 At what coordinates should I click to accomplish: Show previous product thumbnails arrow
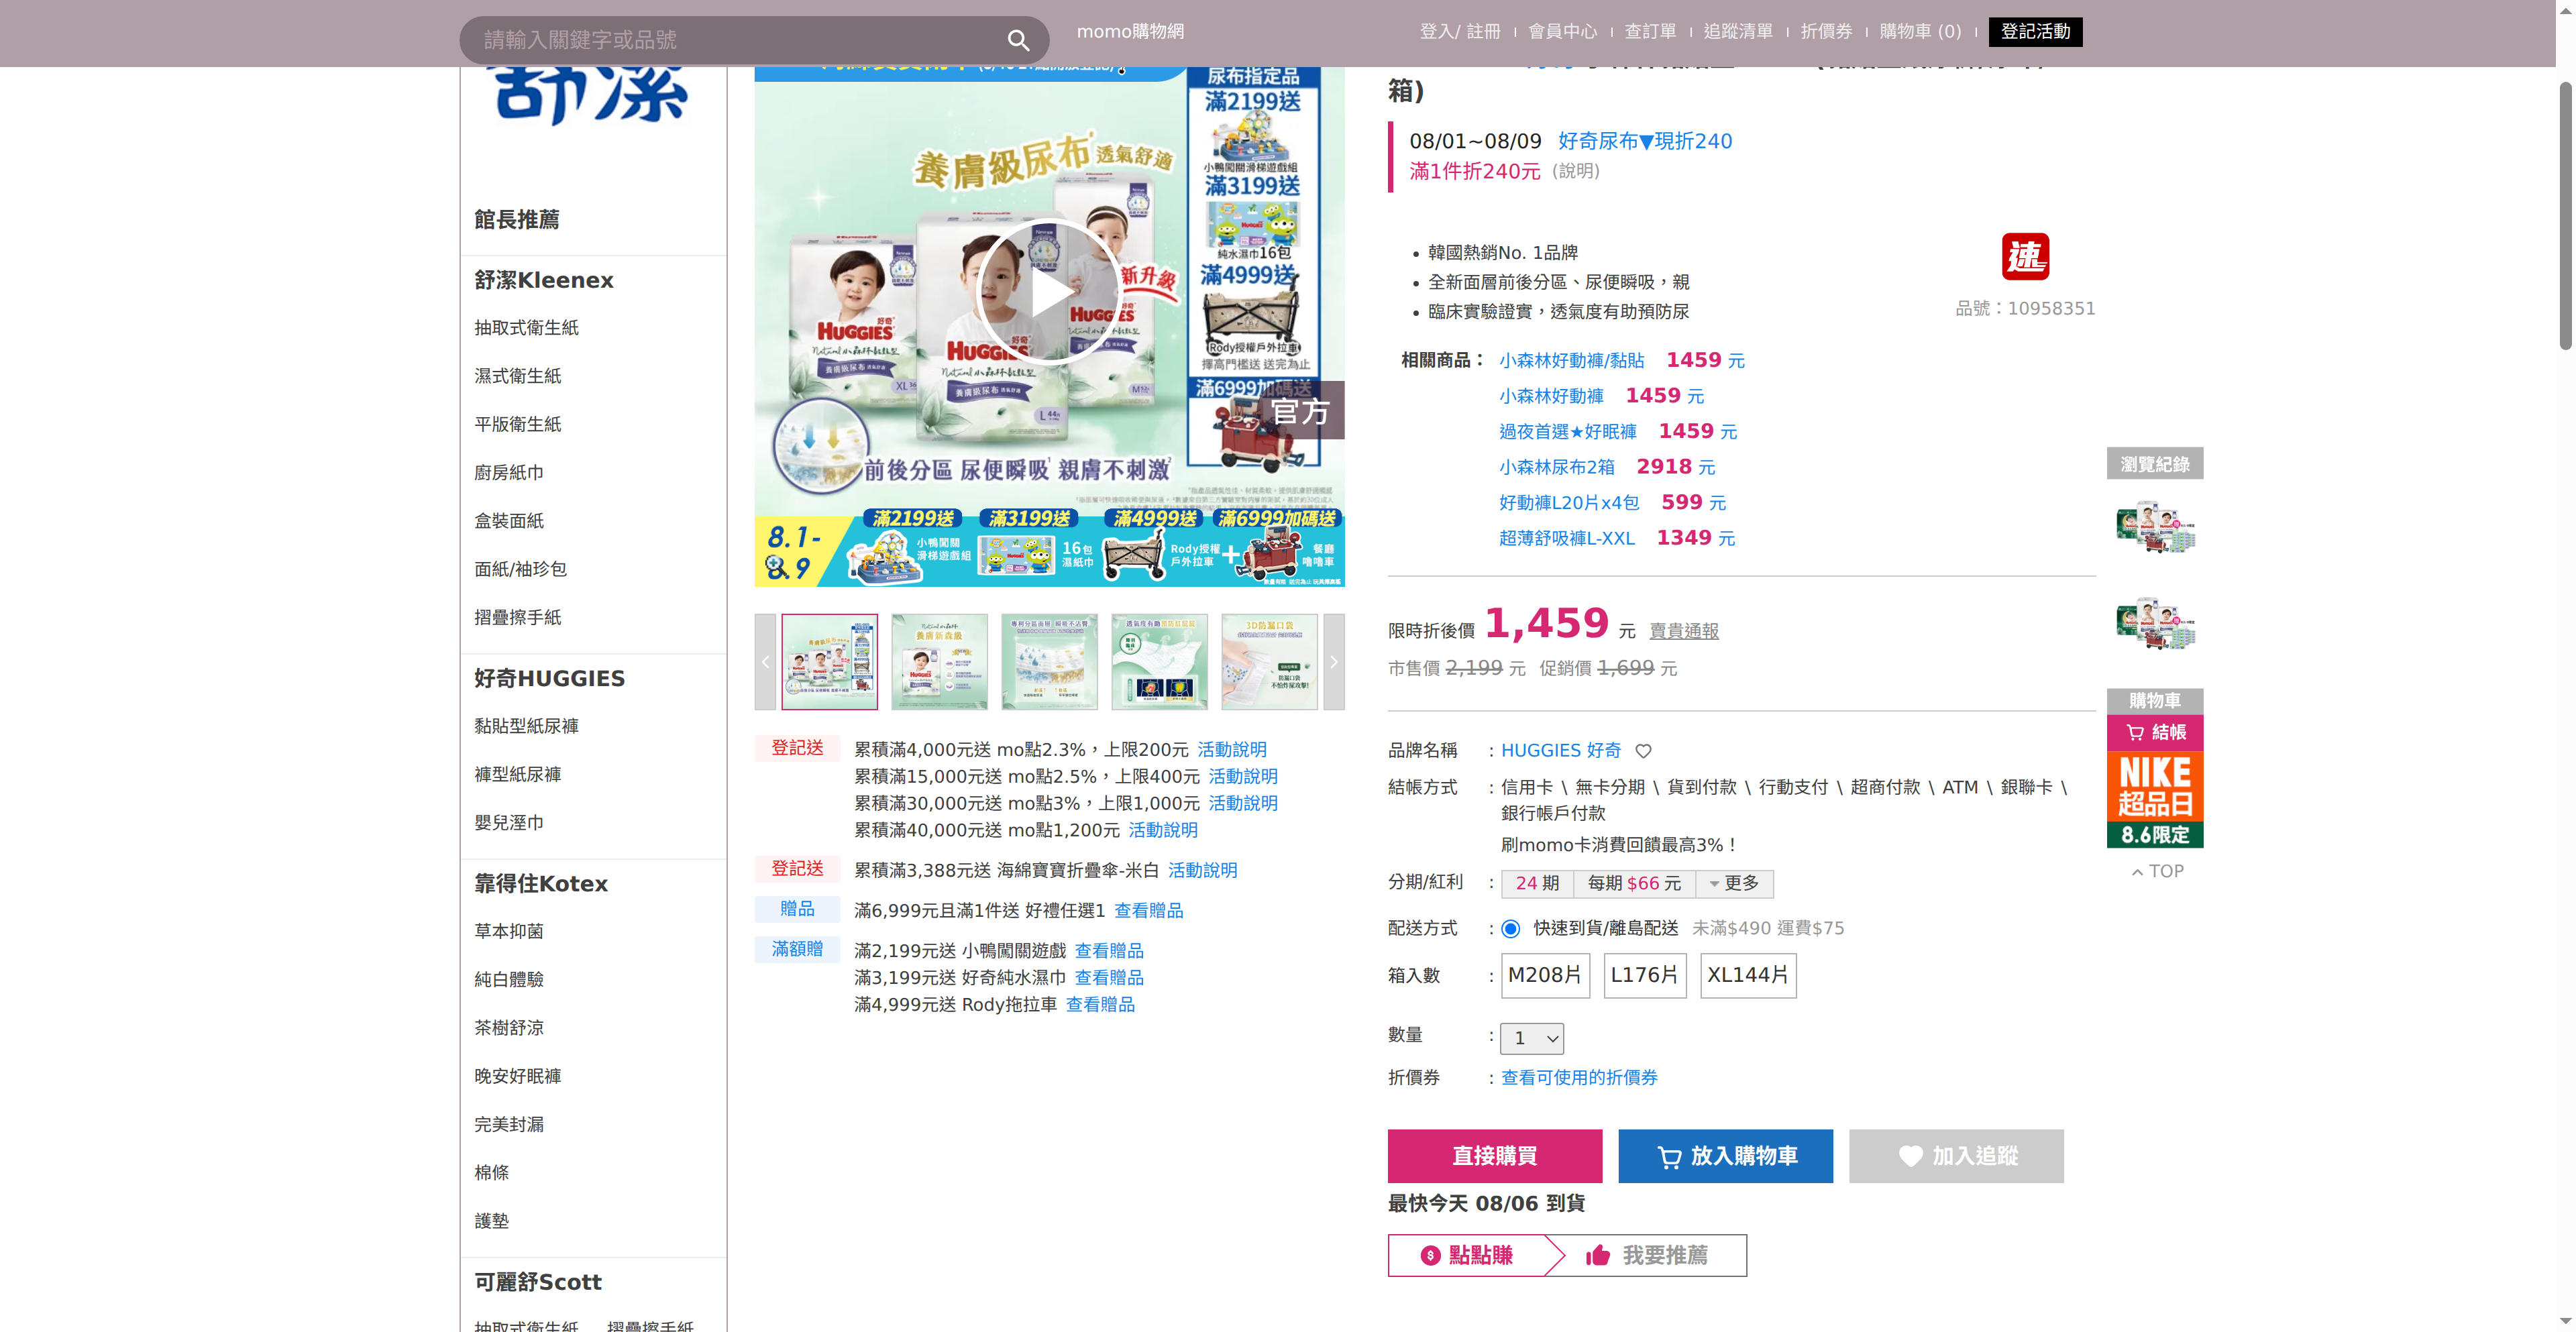pos(765,662)
